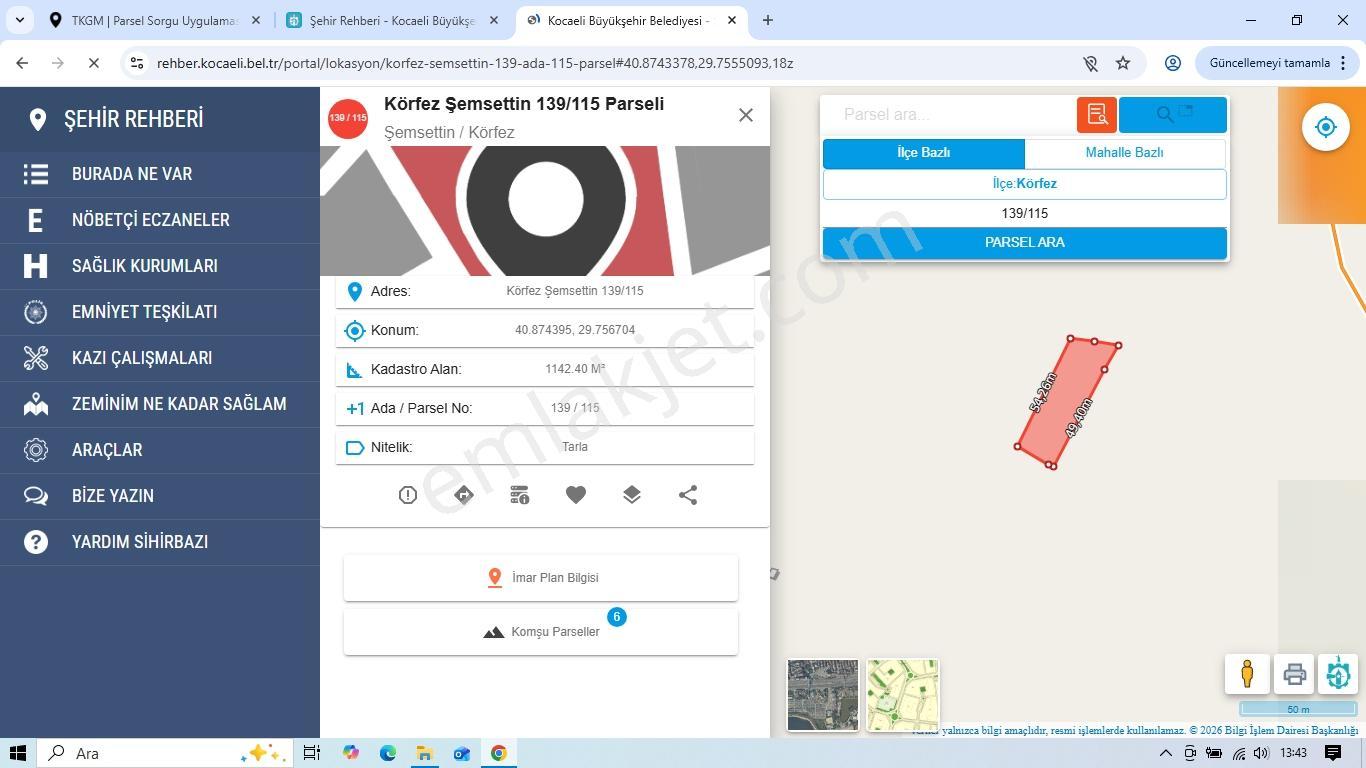
Task: Stop loading the page
Action: point(93,63)
